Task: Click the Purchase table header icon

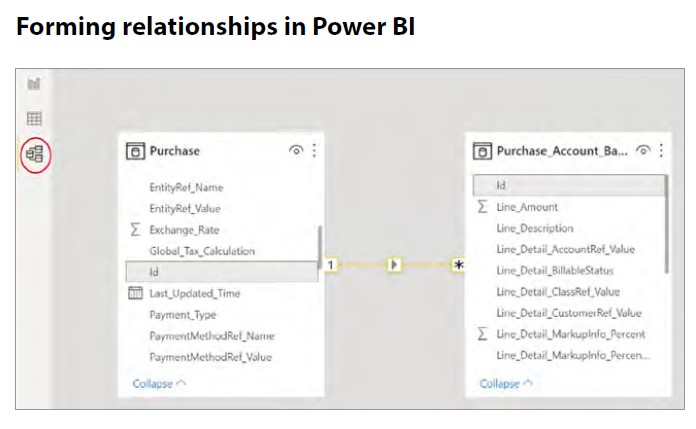Action: point(135,151)
